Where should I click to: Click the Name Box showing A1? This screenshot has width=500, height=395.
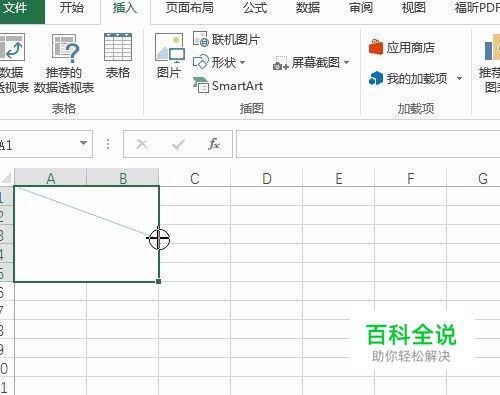pyautogui.click(x=38, y=144)
